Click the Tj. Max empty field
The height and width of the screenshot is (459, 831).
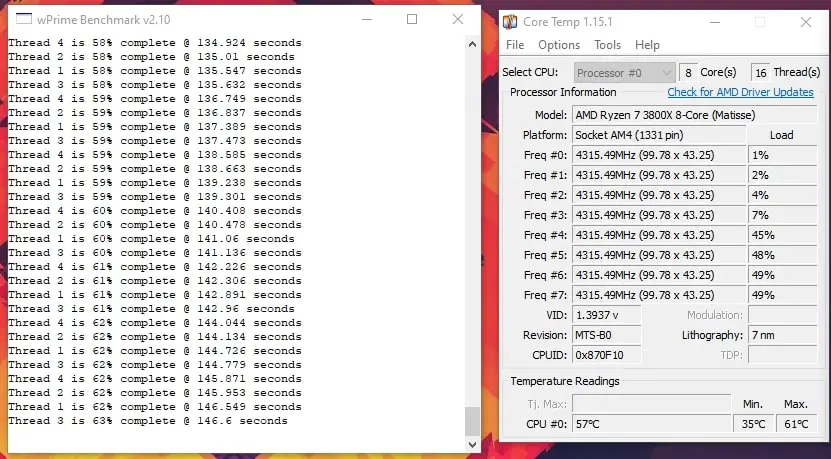click(651, 404)
